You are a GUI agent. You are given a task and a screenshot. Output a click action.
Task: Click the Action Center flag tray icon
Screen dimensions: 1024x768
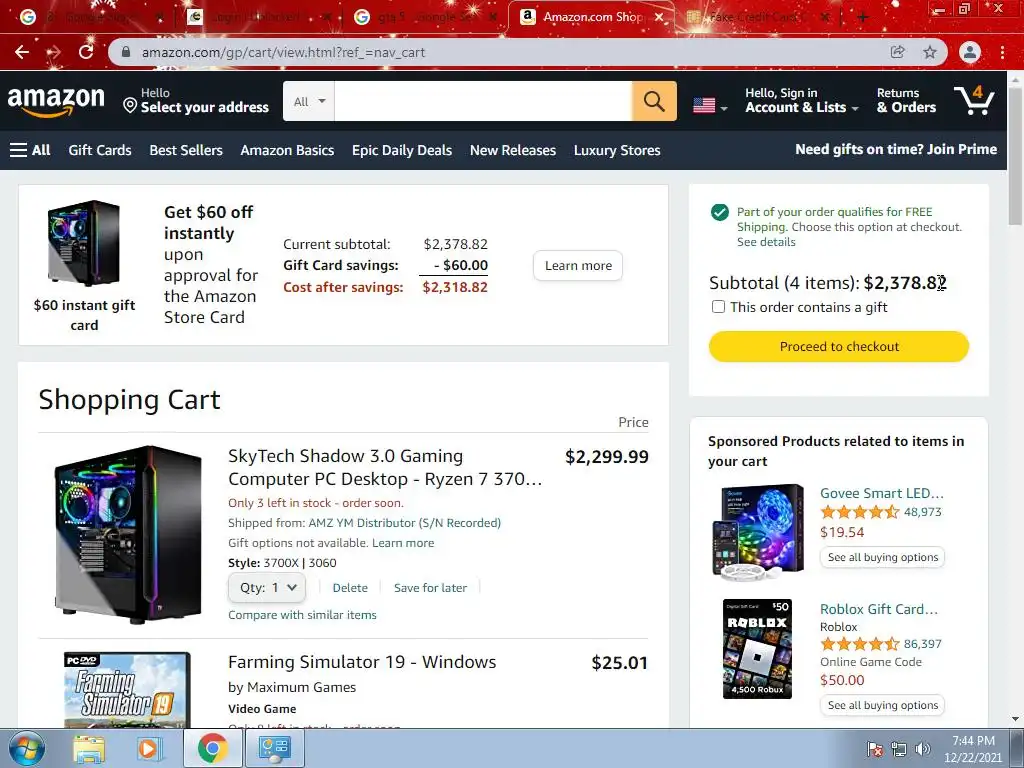[x=875, y=749]
